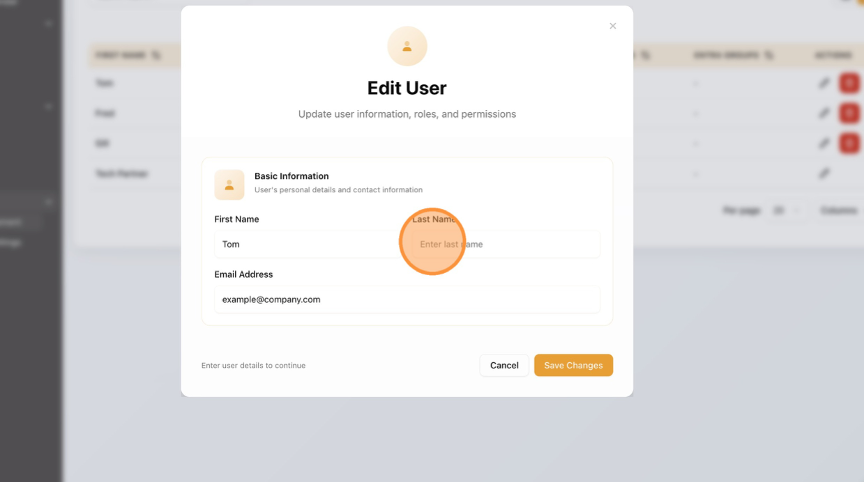Click the red delete icon in Fred's row
Screen dimensions: 864x482
[x=849, y=113]
